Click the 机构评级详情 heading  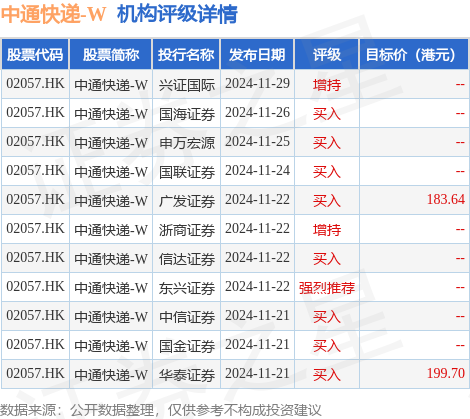177,14
